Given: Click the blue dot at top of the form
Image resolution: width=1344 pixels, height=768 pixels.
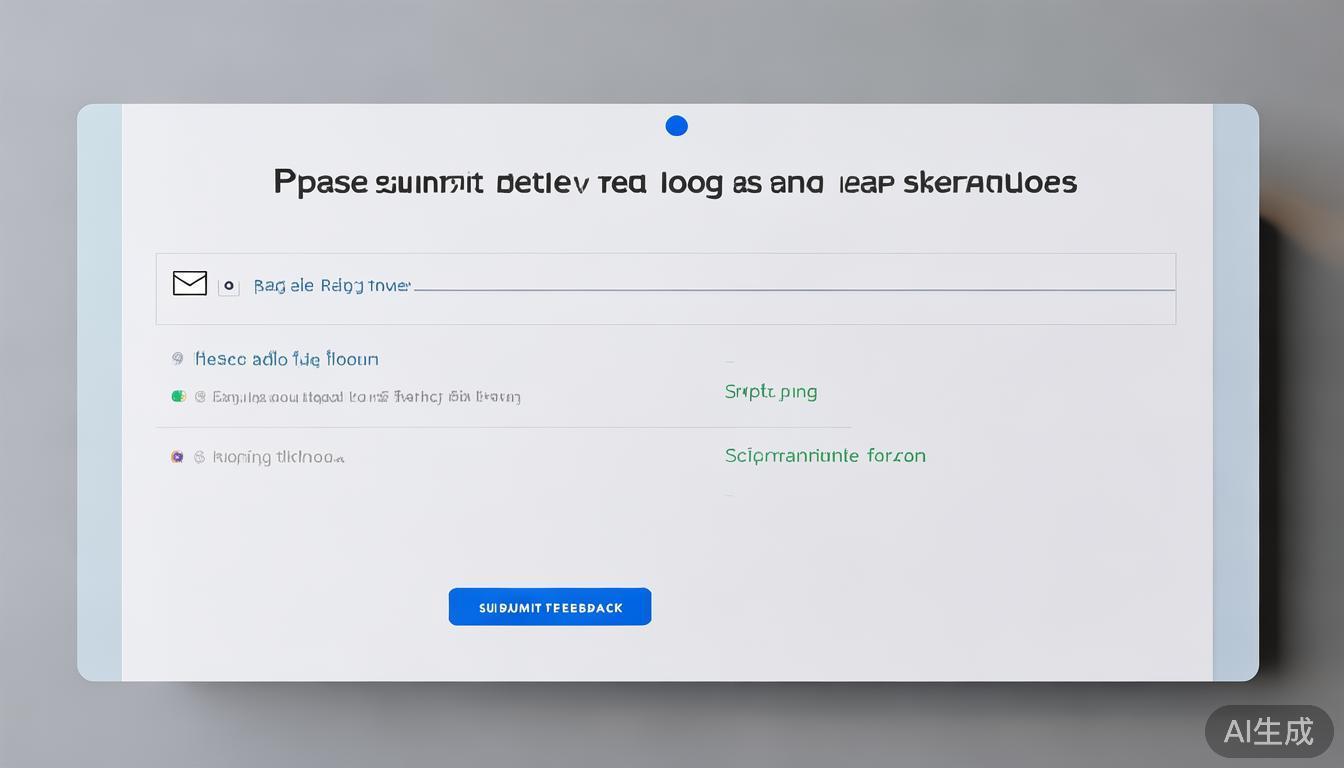Looking at the screenshot, I should click(676, 126).
